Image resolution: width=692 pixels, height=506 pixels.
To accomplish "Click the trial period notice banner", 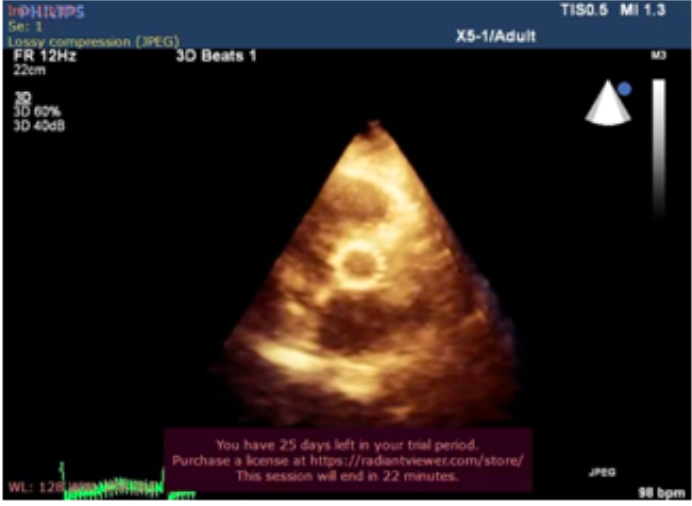I will pos(347,460).
